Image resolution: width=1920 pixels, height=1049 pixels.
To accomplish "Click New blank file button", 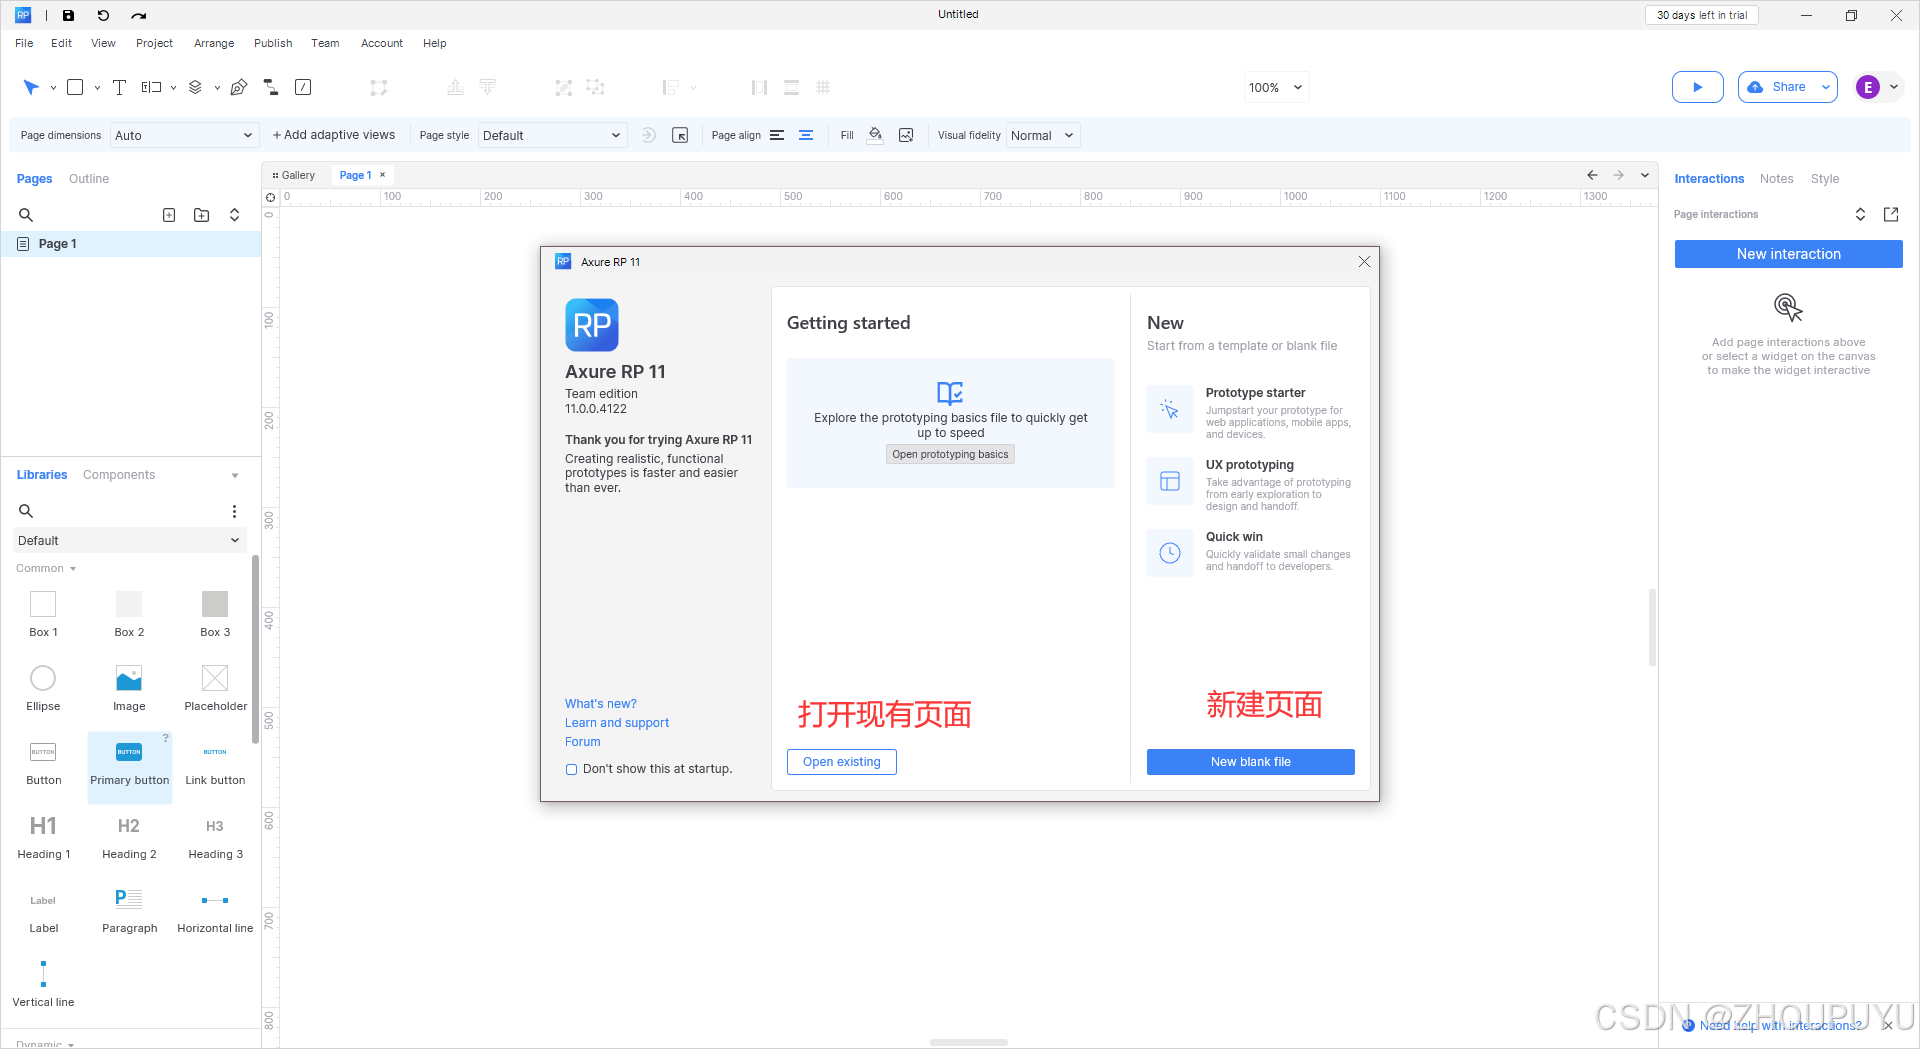I will (1250, 762).
